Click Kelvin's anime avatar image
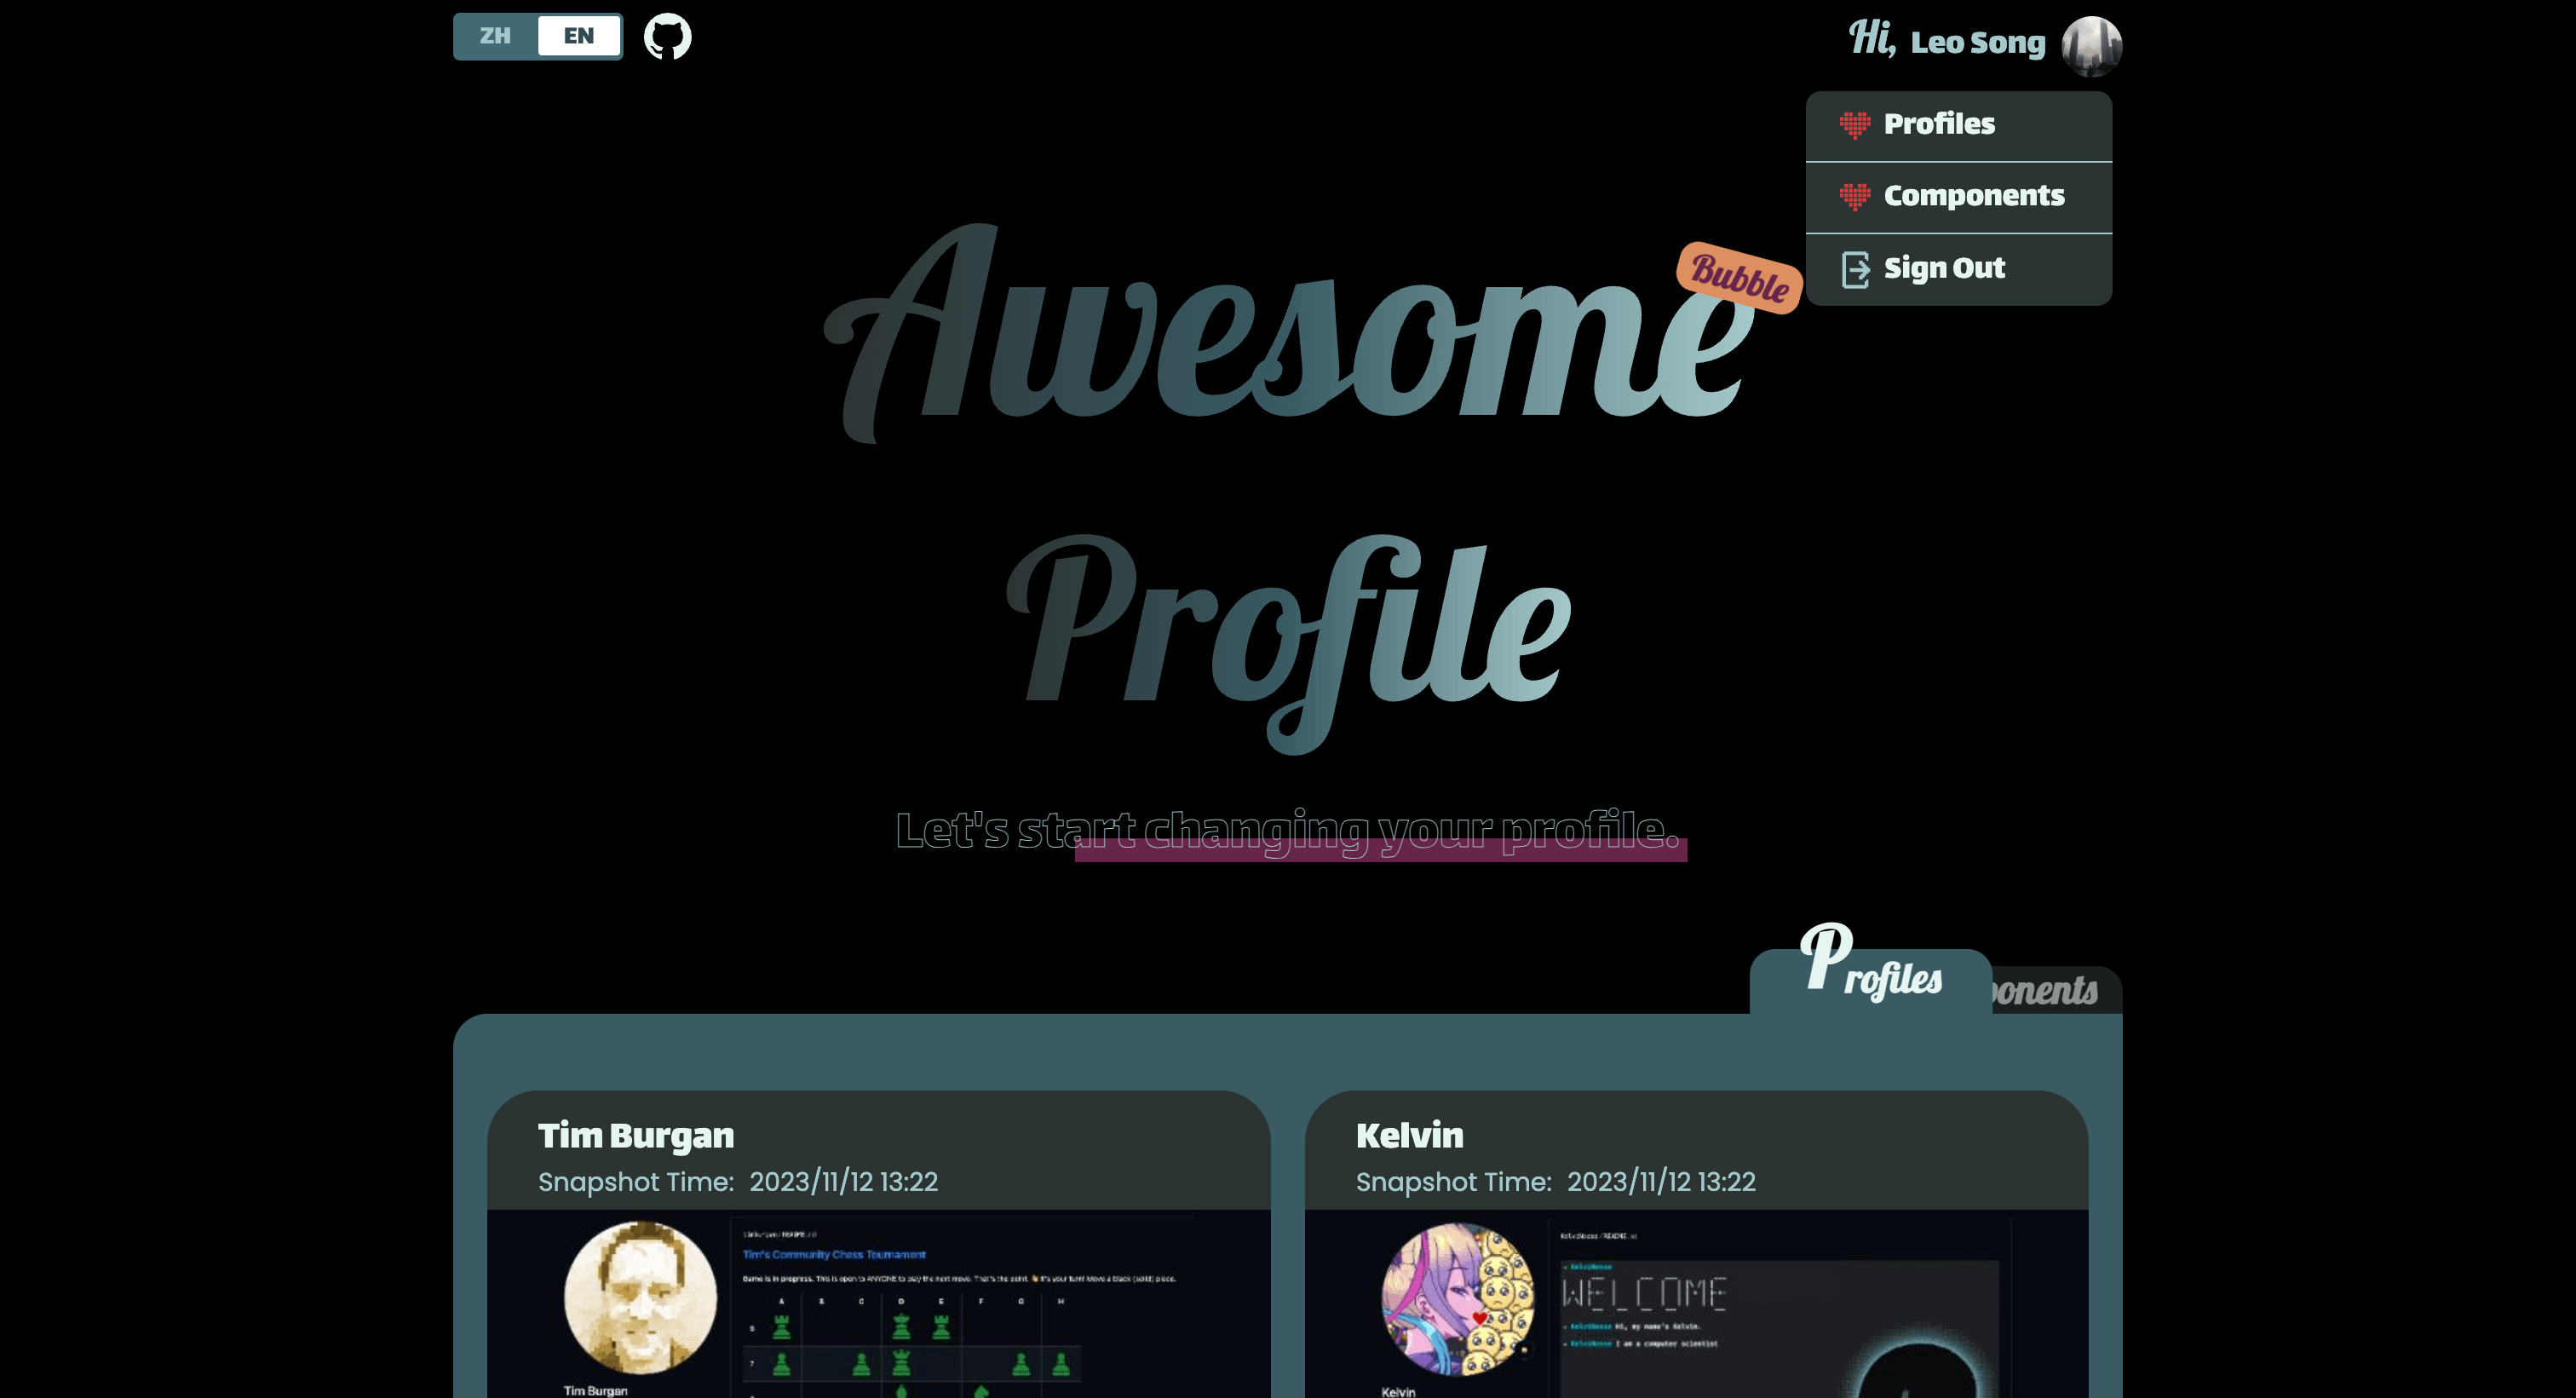Image resolution: width=2576 pixels, height=1398 pixels. click(1457, 1298)
